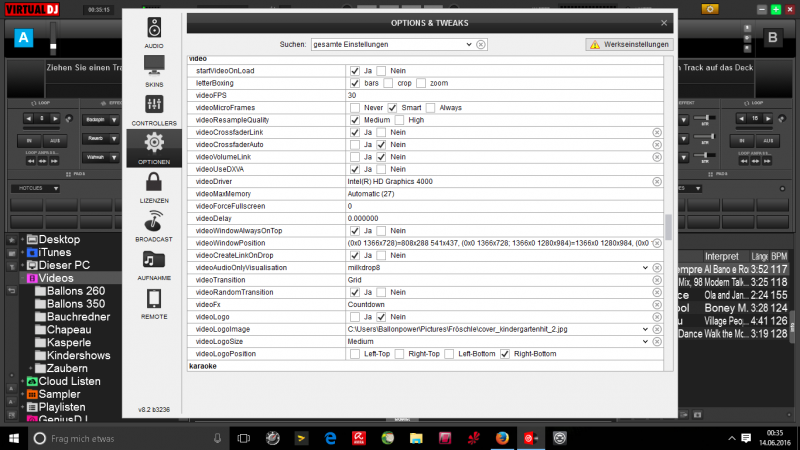
Task: Open the Remote settings section
Action: point(154,302)
